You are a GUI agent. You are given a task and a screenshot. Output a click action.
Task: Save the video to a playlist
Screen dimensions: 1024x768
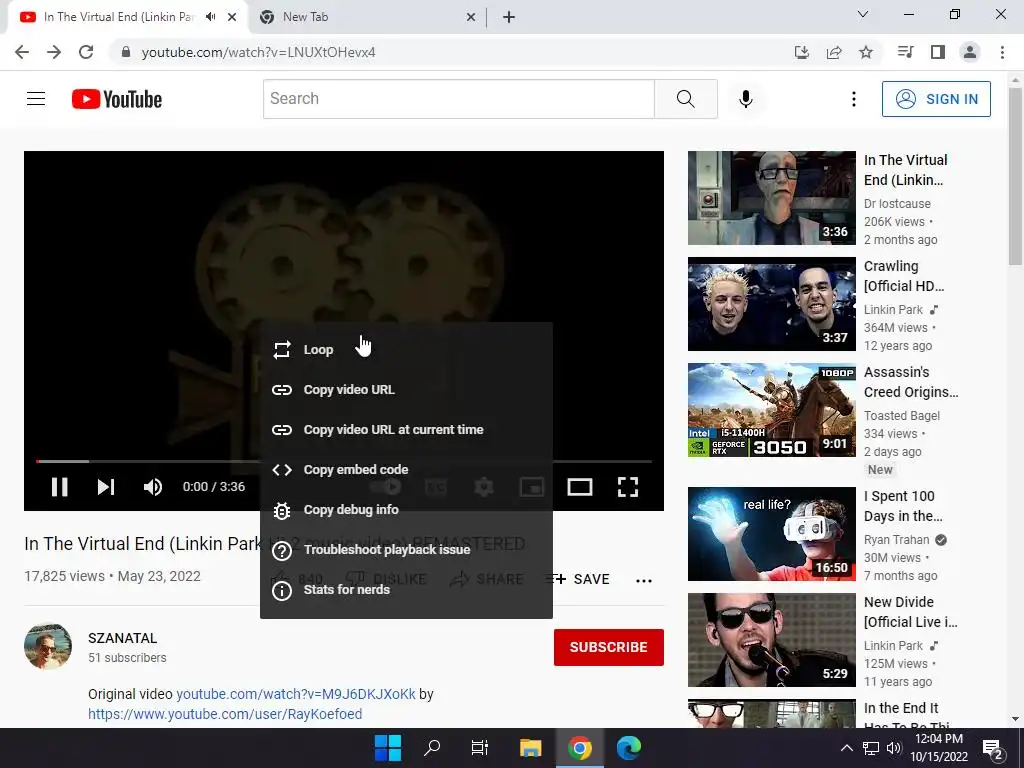click(x=579, y=579)
